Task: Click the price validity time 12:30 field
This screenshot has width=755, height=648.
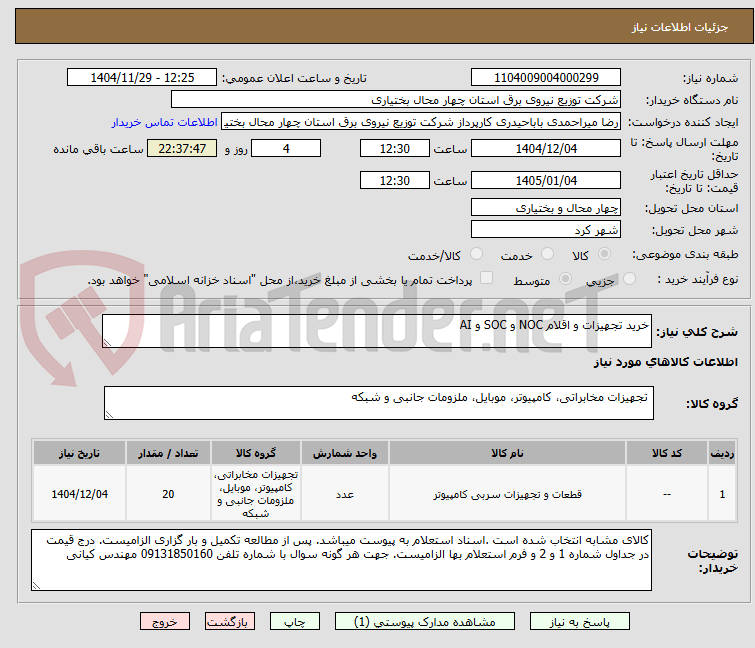Action: [394, 181]
